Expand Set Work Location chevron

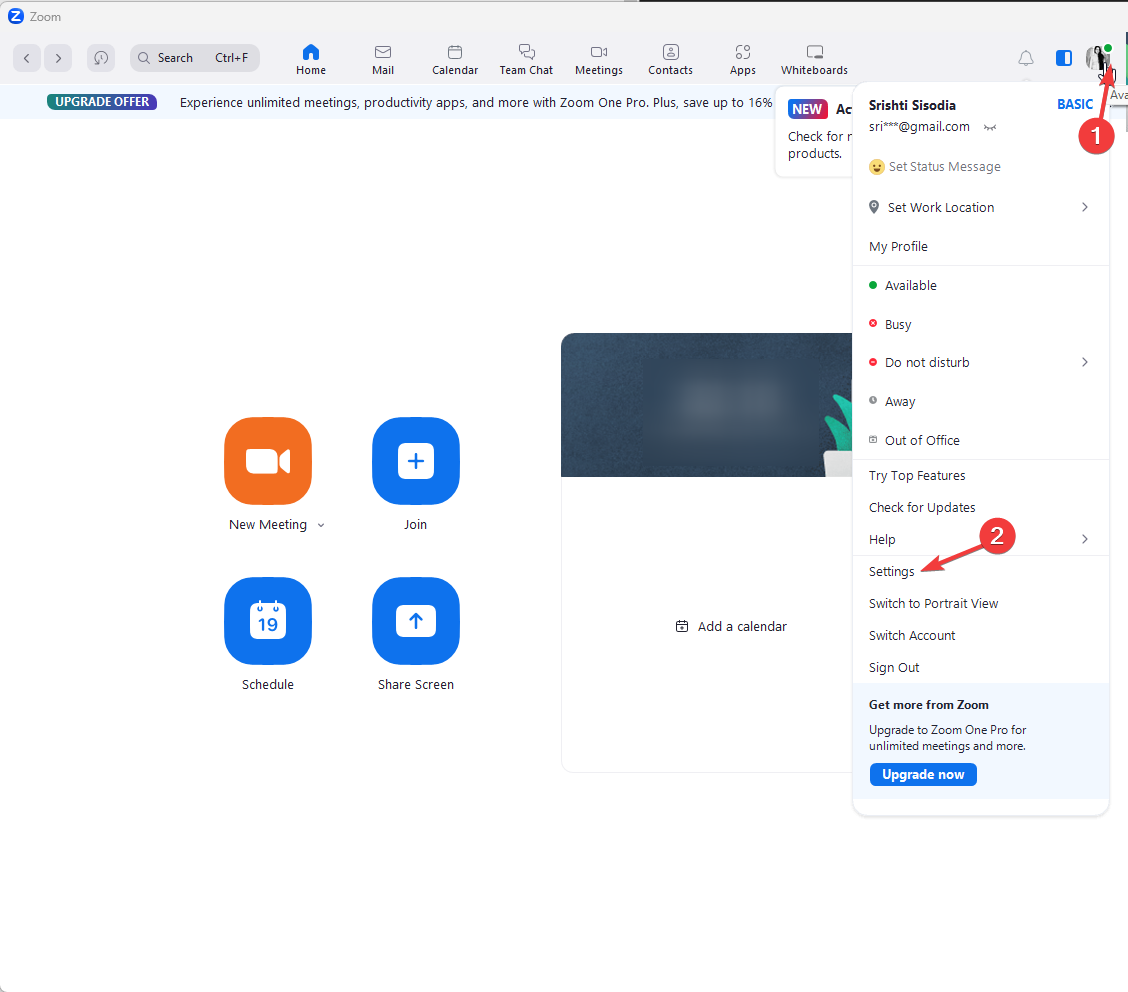point(1085,207)
